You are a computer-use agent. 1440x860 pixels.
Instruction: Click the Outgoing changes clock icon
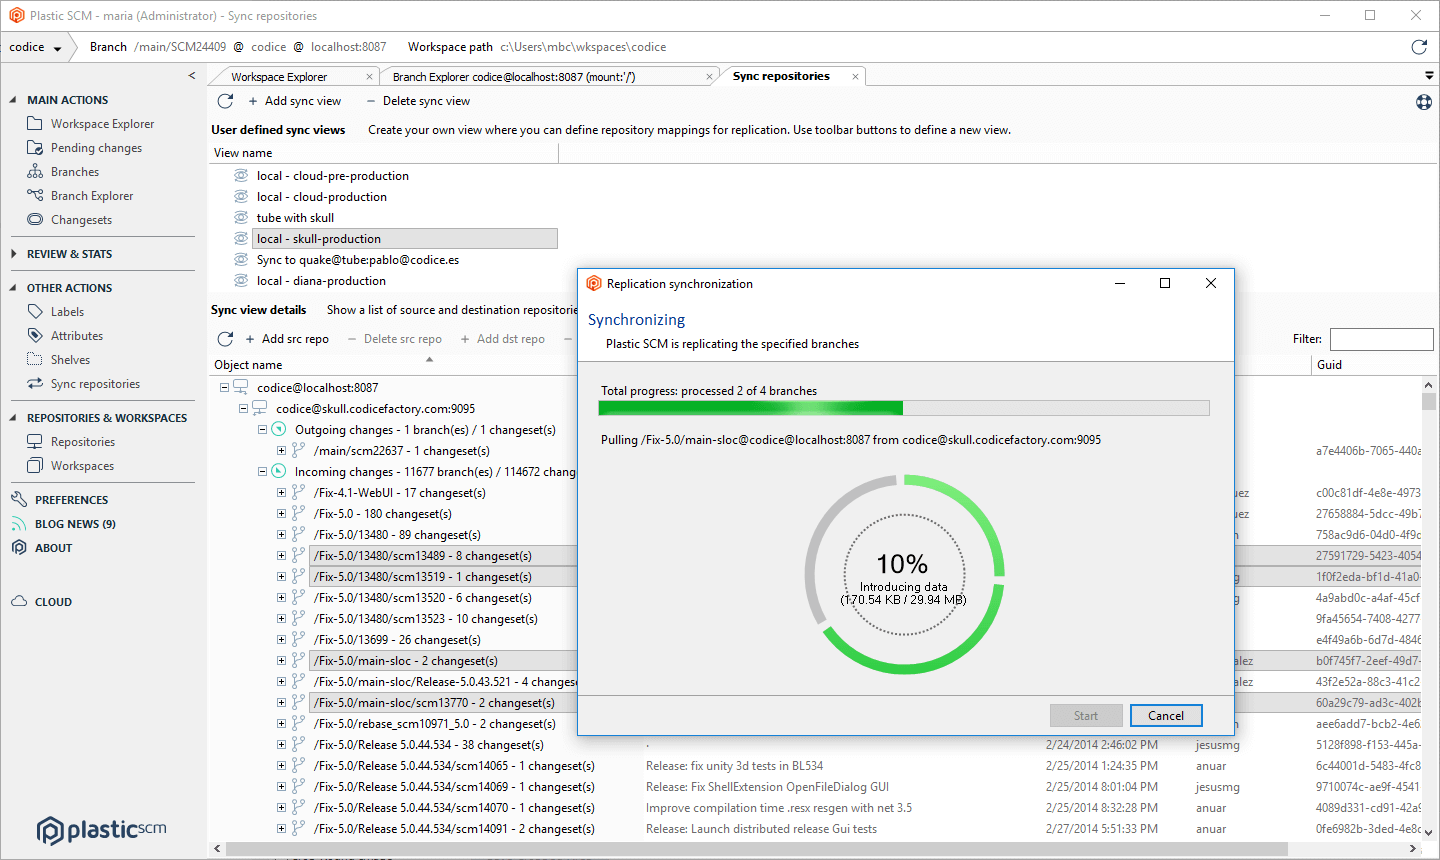tap(279, 429)
